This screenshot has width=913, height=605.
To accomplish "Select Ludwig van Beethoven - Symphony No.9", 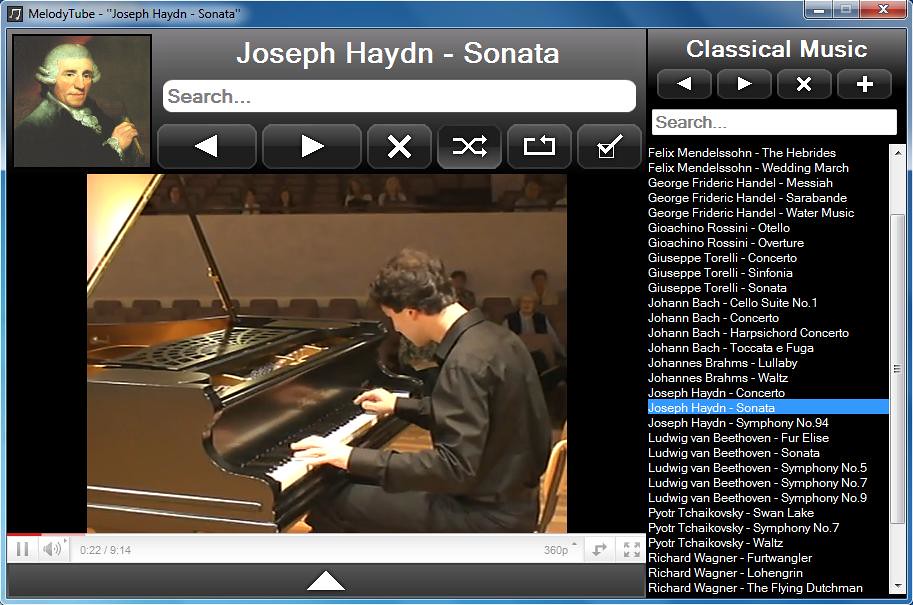I will [x=768, y=498].
